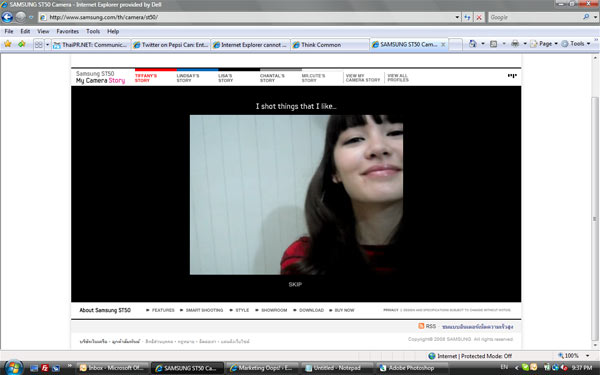The height and width of the screenshot is (375, 600).
Task: Click the orange RSS feed icon
Action: pyautogui.click(x=421, y=326)
